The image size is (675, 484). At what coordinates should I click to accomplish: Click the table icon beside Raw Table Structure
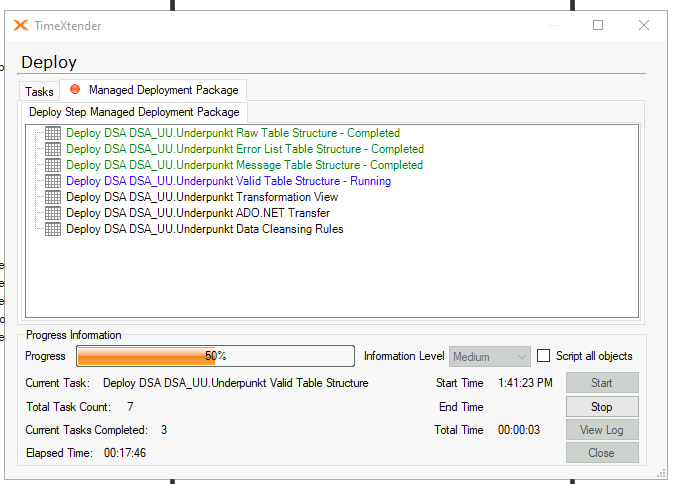click(53, 133)
